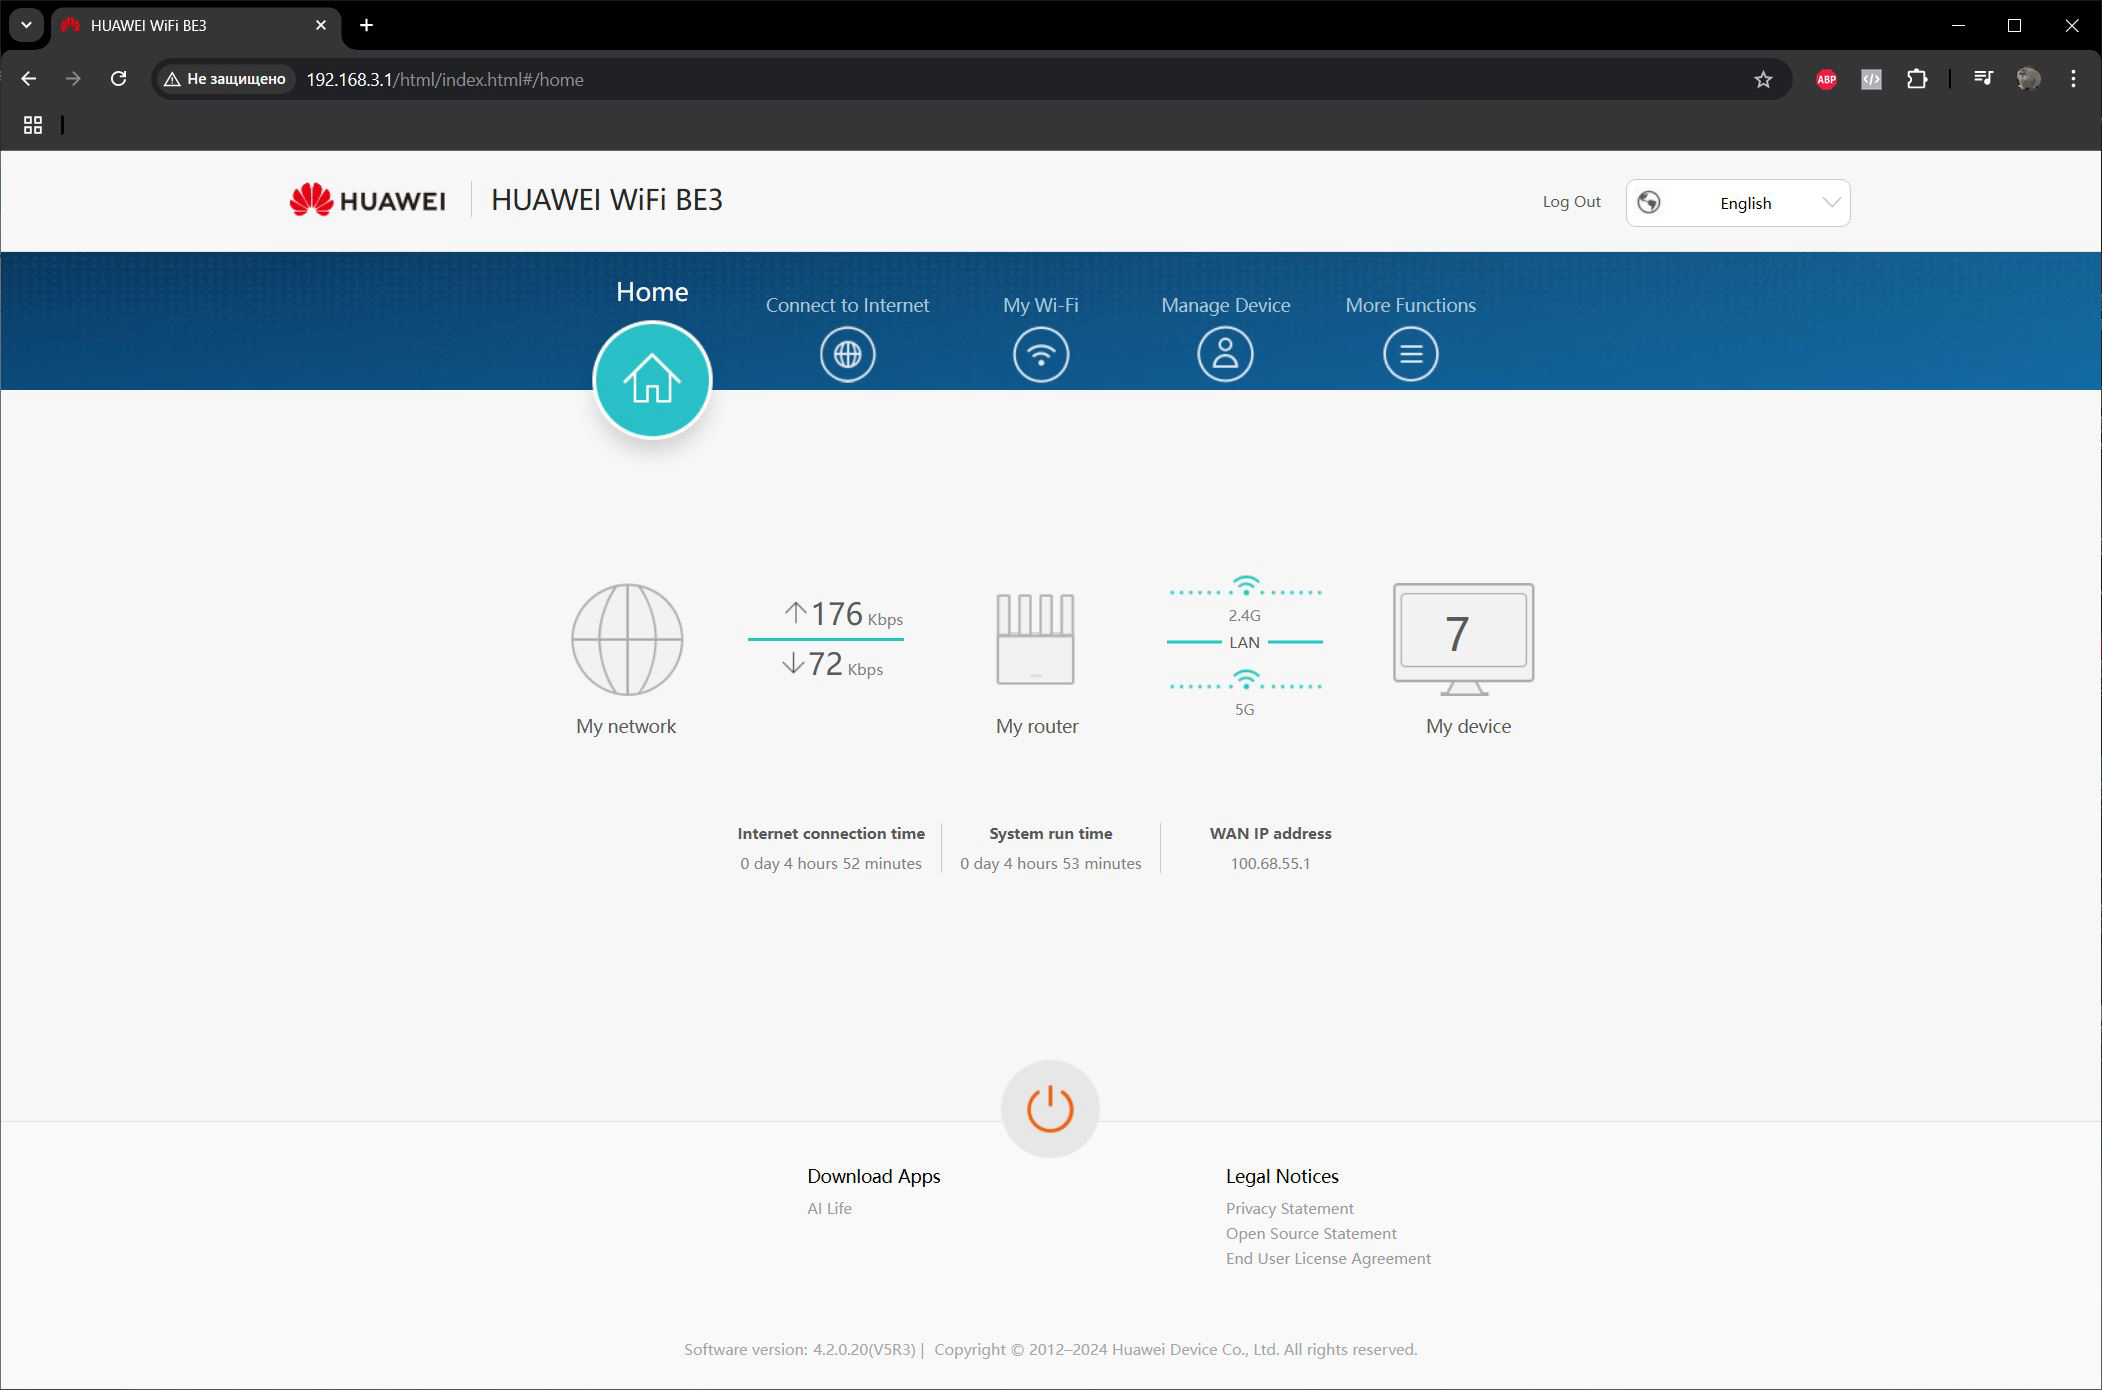Click the not secure site warning
Viewport: 2102px width, 1390px height.
226,79
